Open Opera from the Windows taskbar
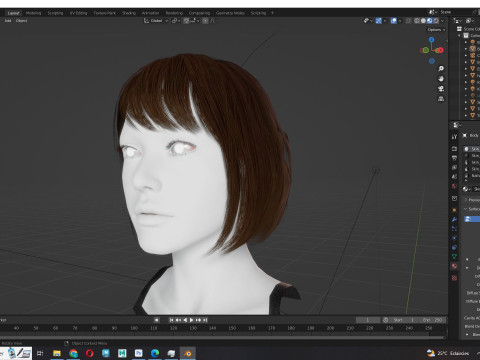The height and width of the screenshot is (360, 480). click(x=89, y=353)
